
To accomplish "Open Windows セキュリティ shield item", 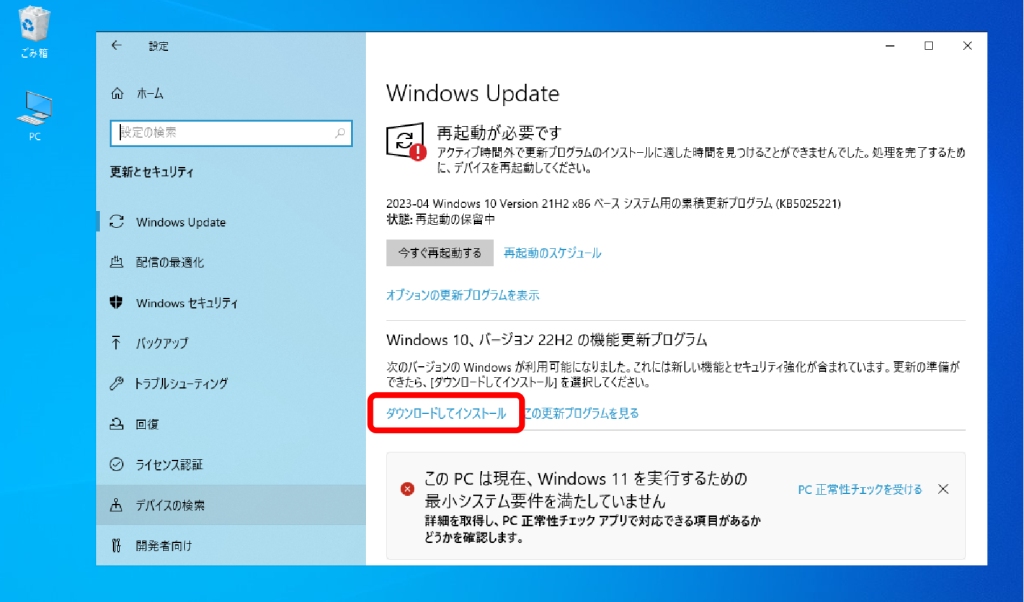I will pyautogui.click(x=116, y=303).
